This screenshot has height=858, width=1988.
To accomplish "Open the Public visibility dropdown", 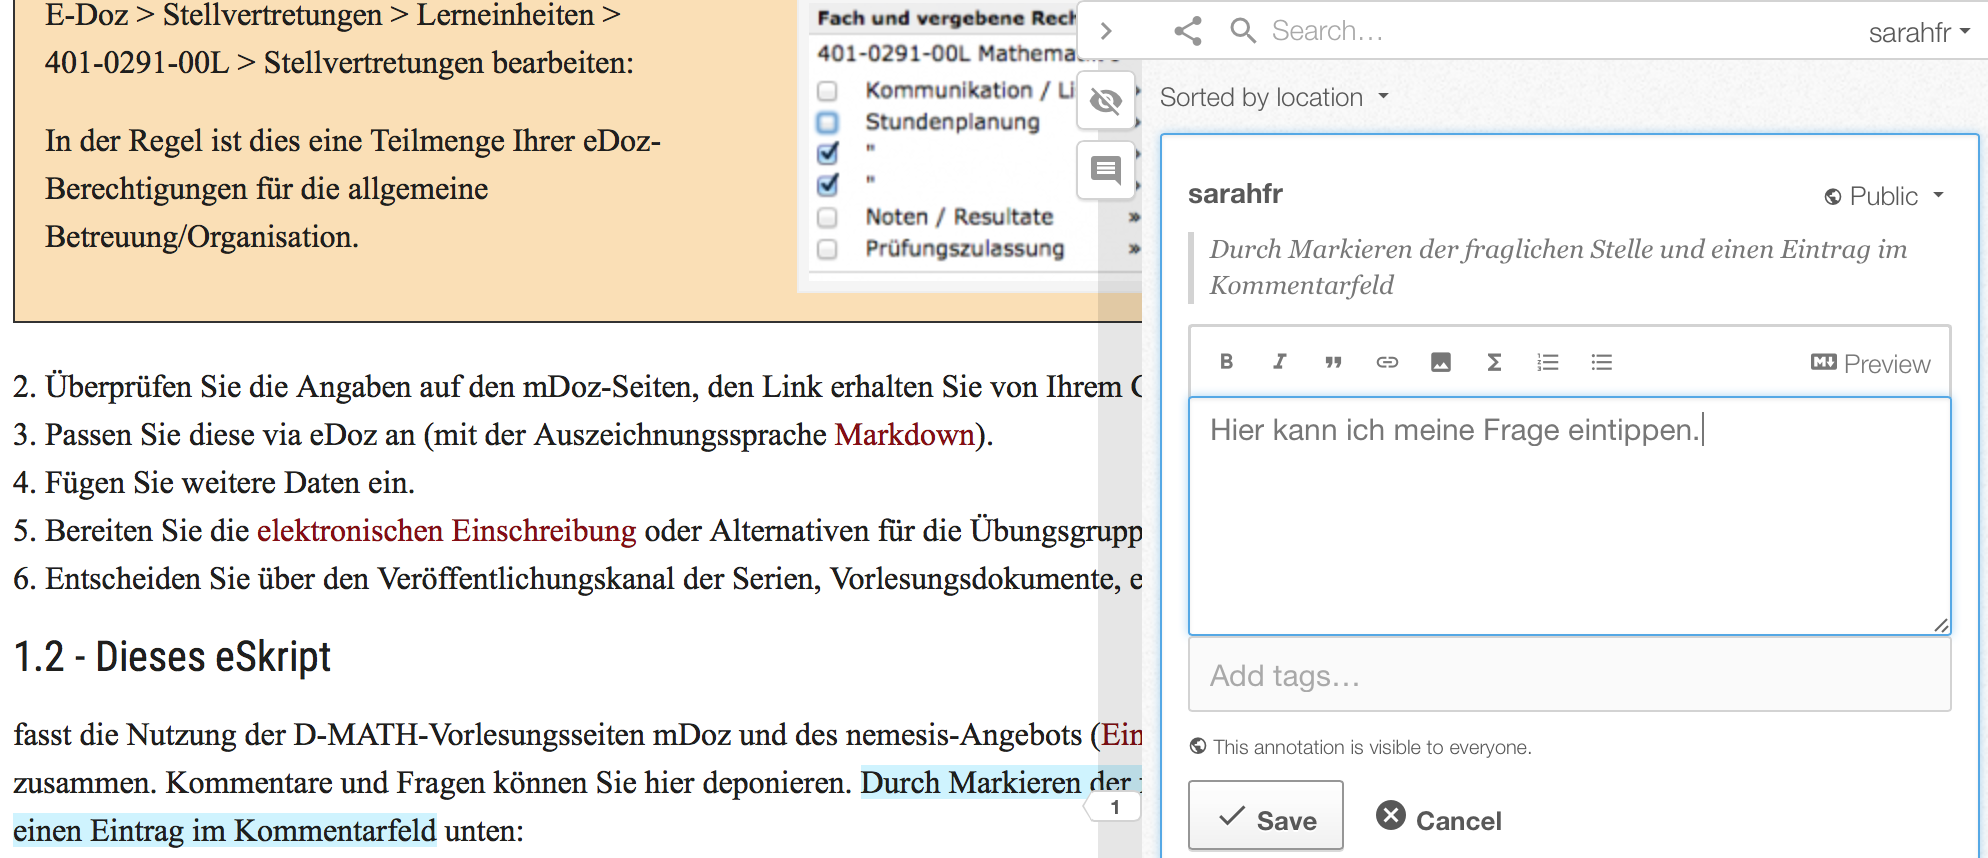I will click(1884, 196).
